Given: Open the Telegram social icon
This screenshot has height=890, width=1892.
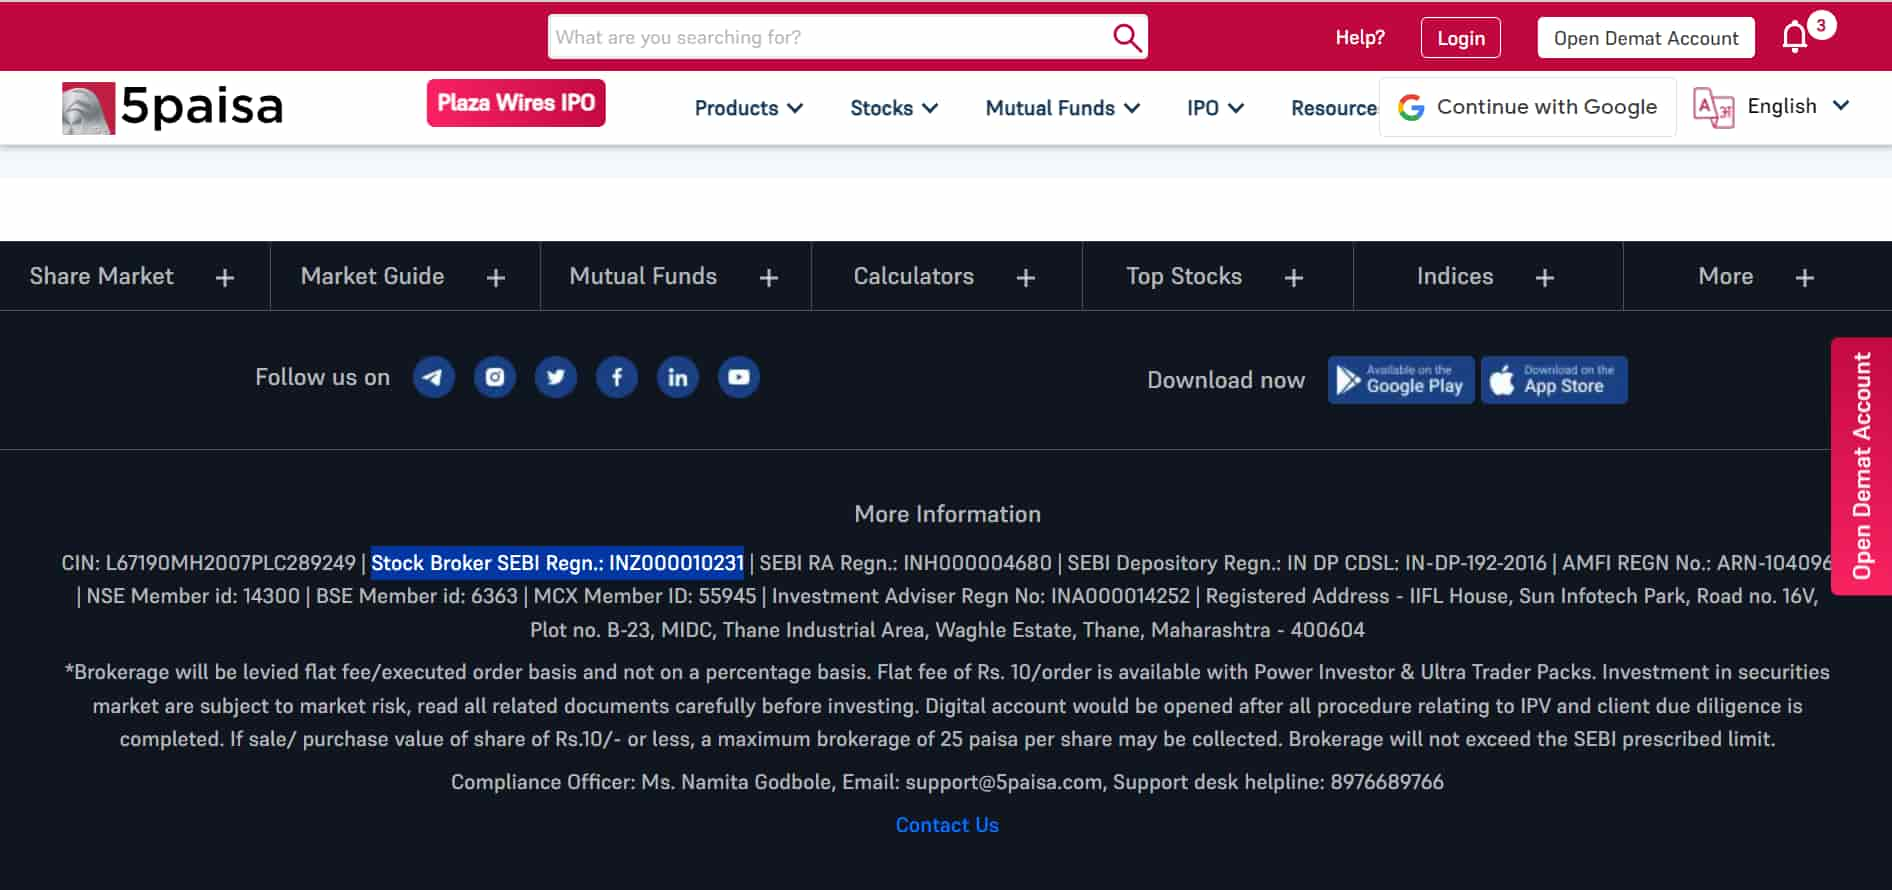Looking at the screenshot, I should [x=433, y=377].
